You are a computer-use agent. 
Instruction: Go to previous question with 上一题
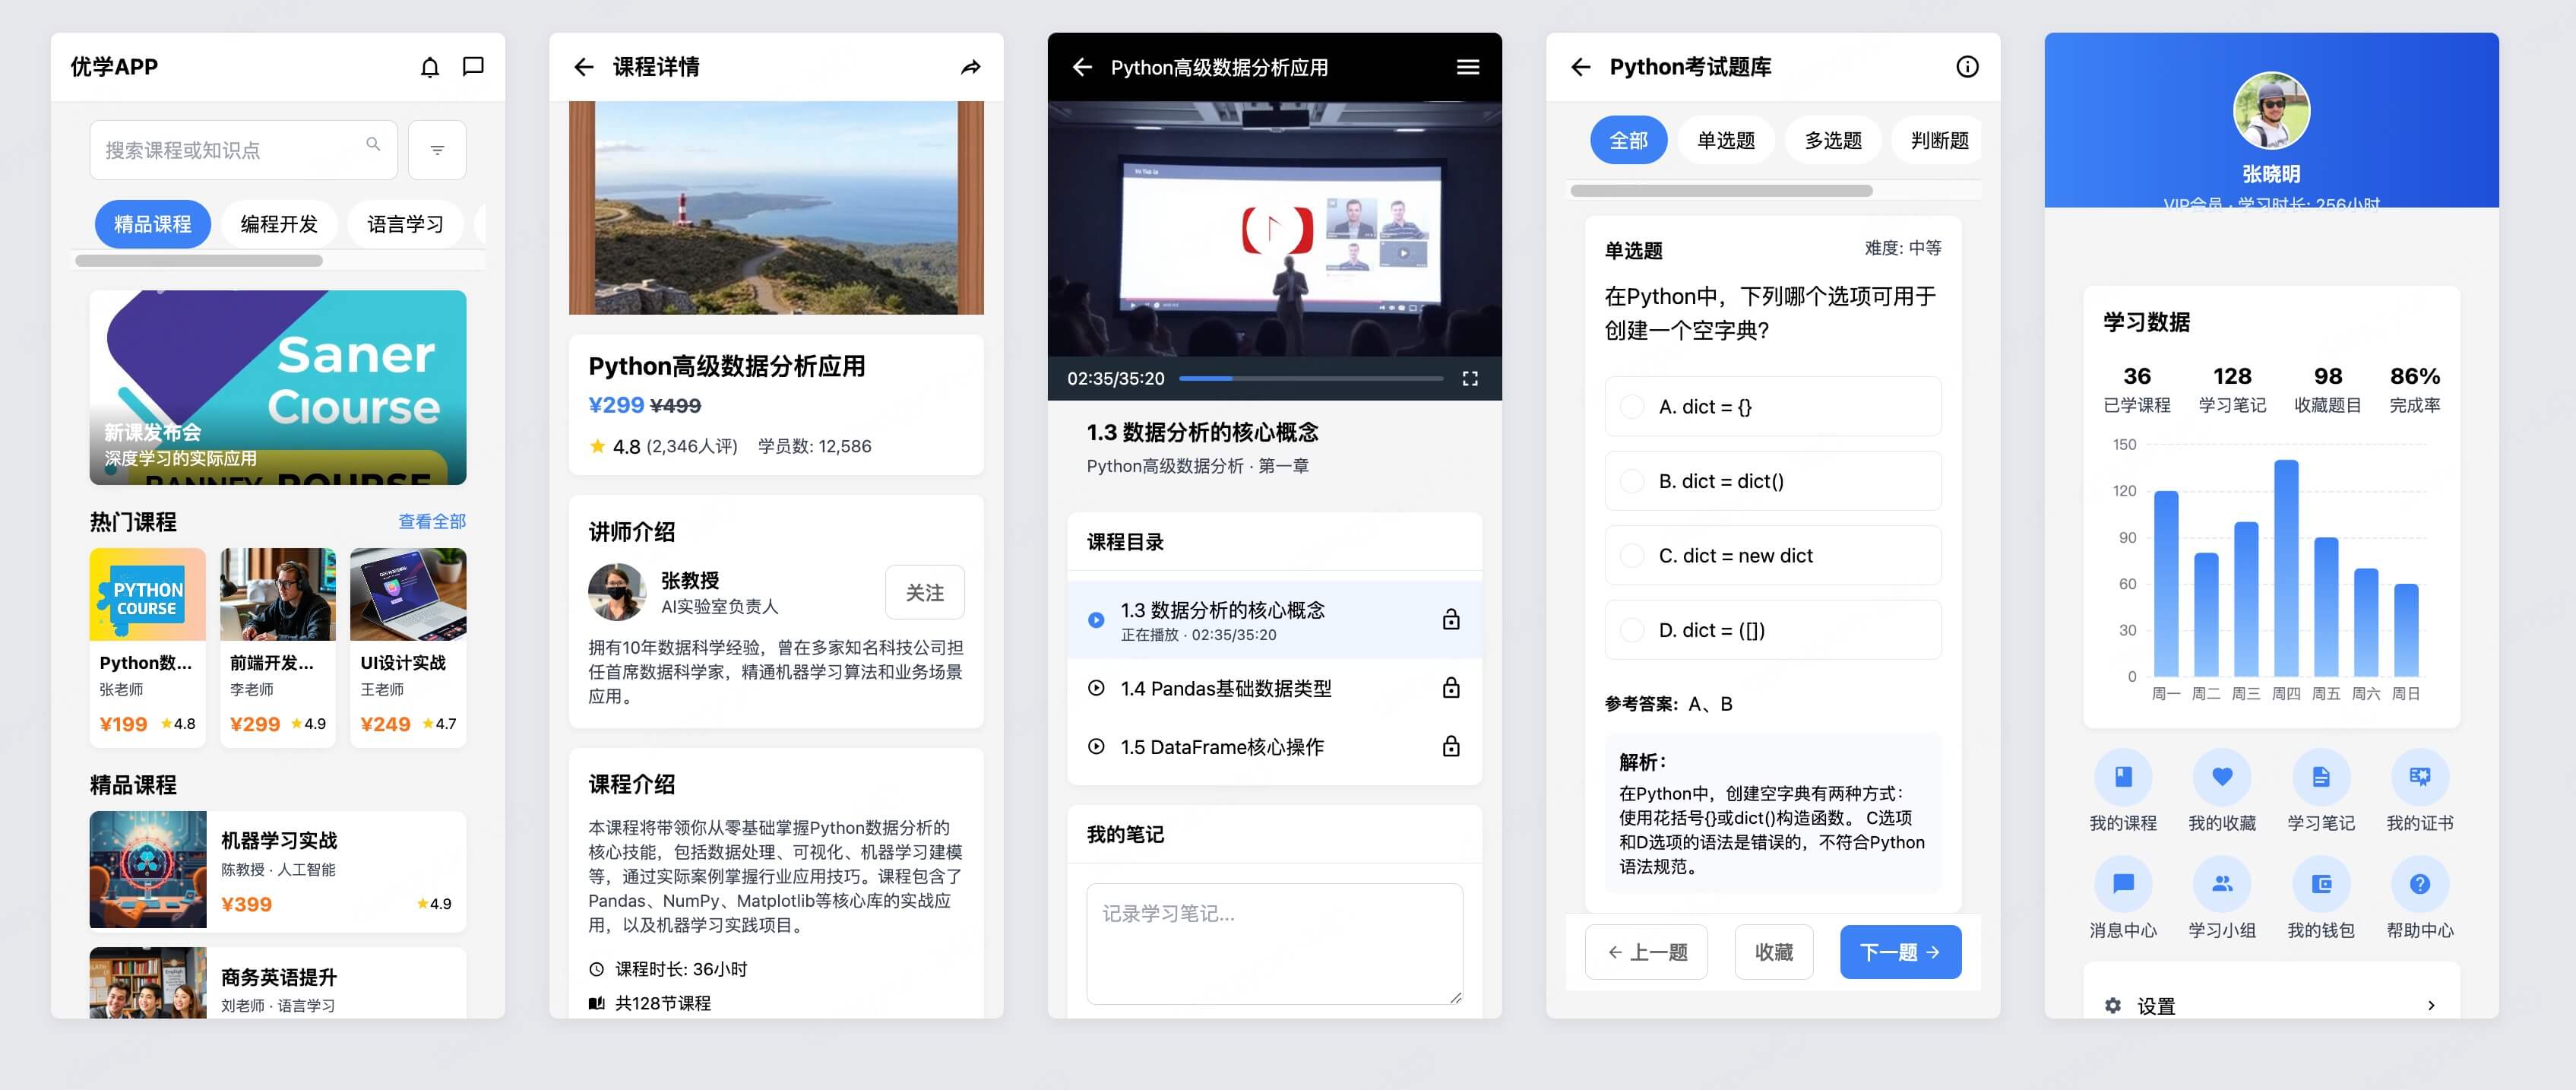click(x=1646, y=952)
